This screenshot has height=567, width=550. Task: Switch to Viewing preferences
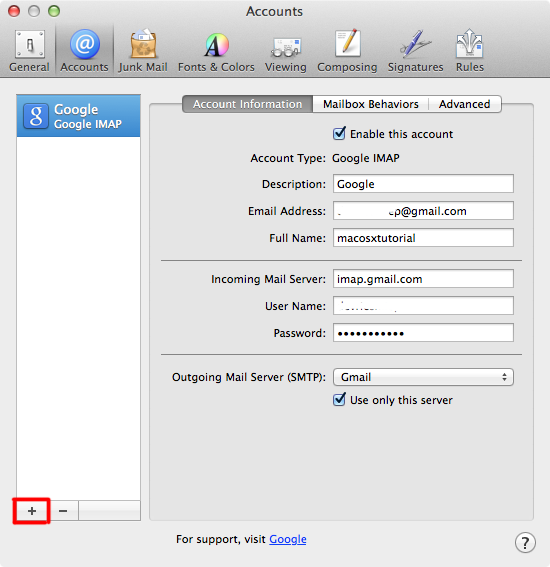[286, 51]
